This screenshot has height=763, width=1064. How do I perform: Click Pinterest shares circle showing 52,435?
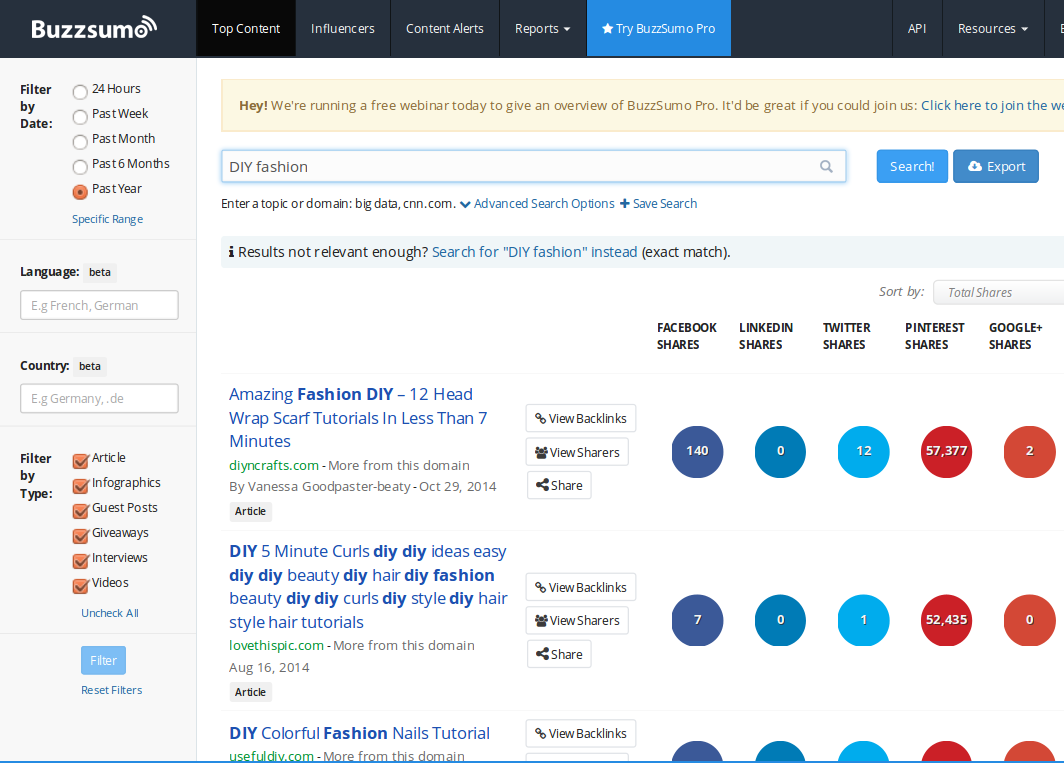coord(947,620)
